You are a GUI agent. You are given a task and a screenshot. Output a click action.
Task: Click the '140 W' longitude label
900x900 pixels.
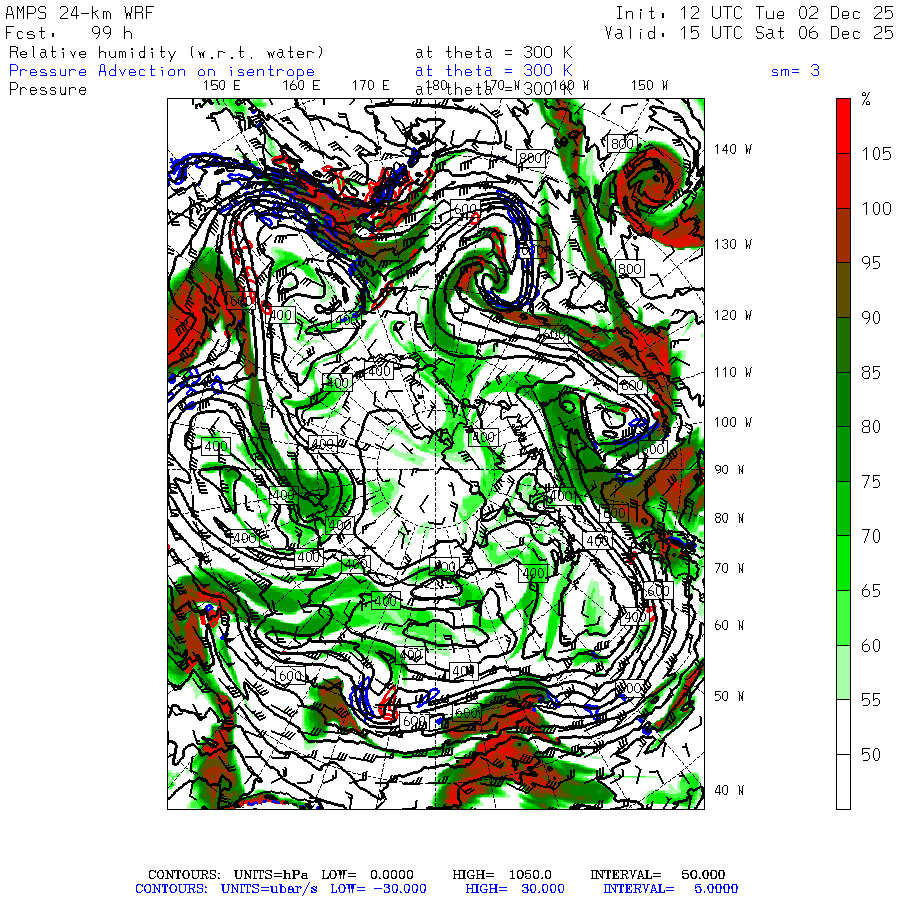[x=732, y=149]
